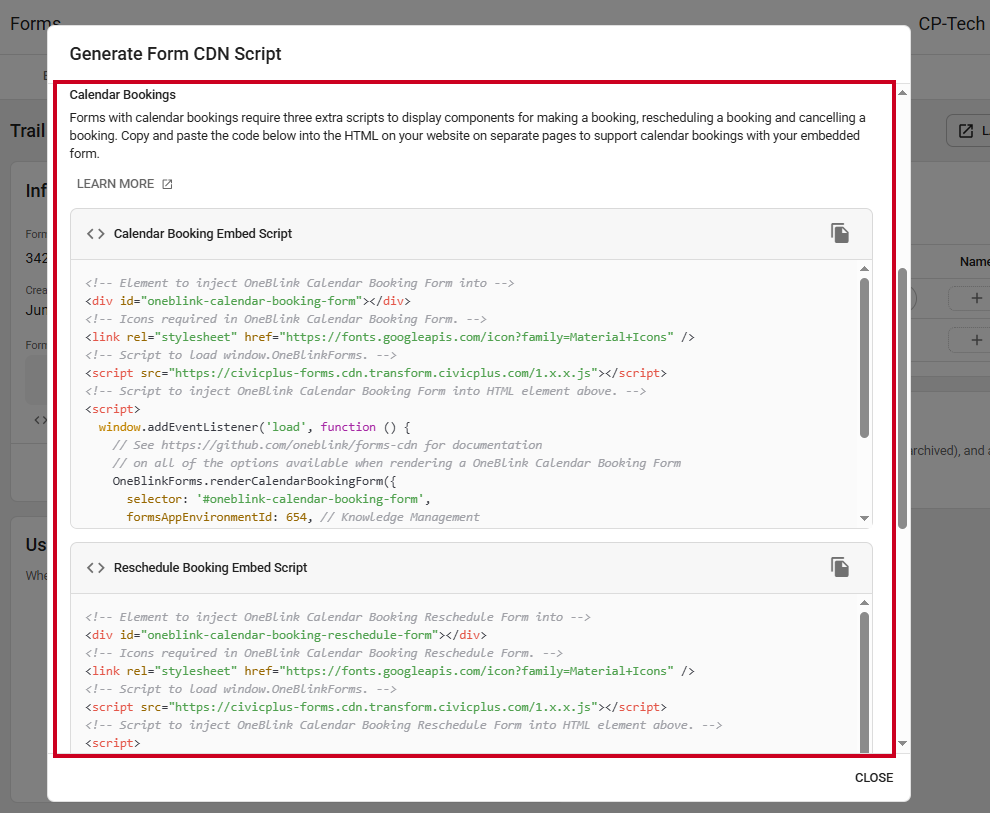Click the Calendar Booking code scrollbar thumb
Screen dimensions: 990x813
tap(864, 358)
